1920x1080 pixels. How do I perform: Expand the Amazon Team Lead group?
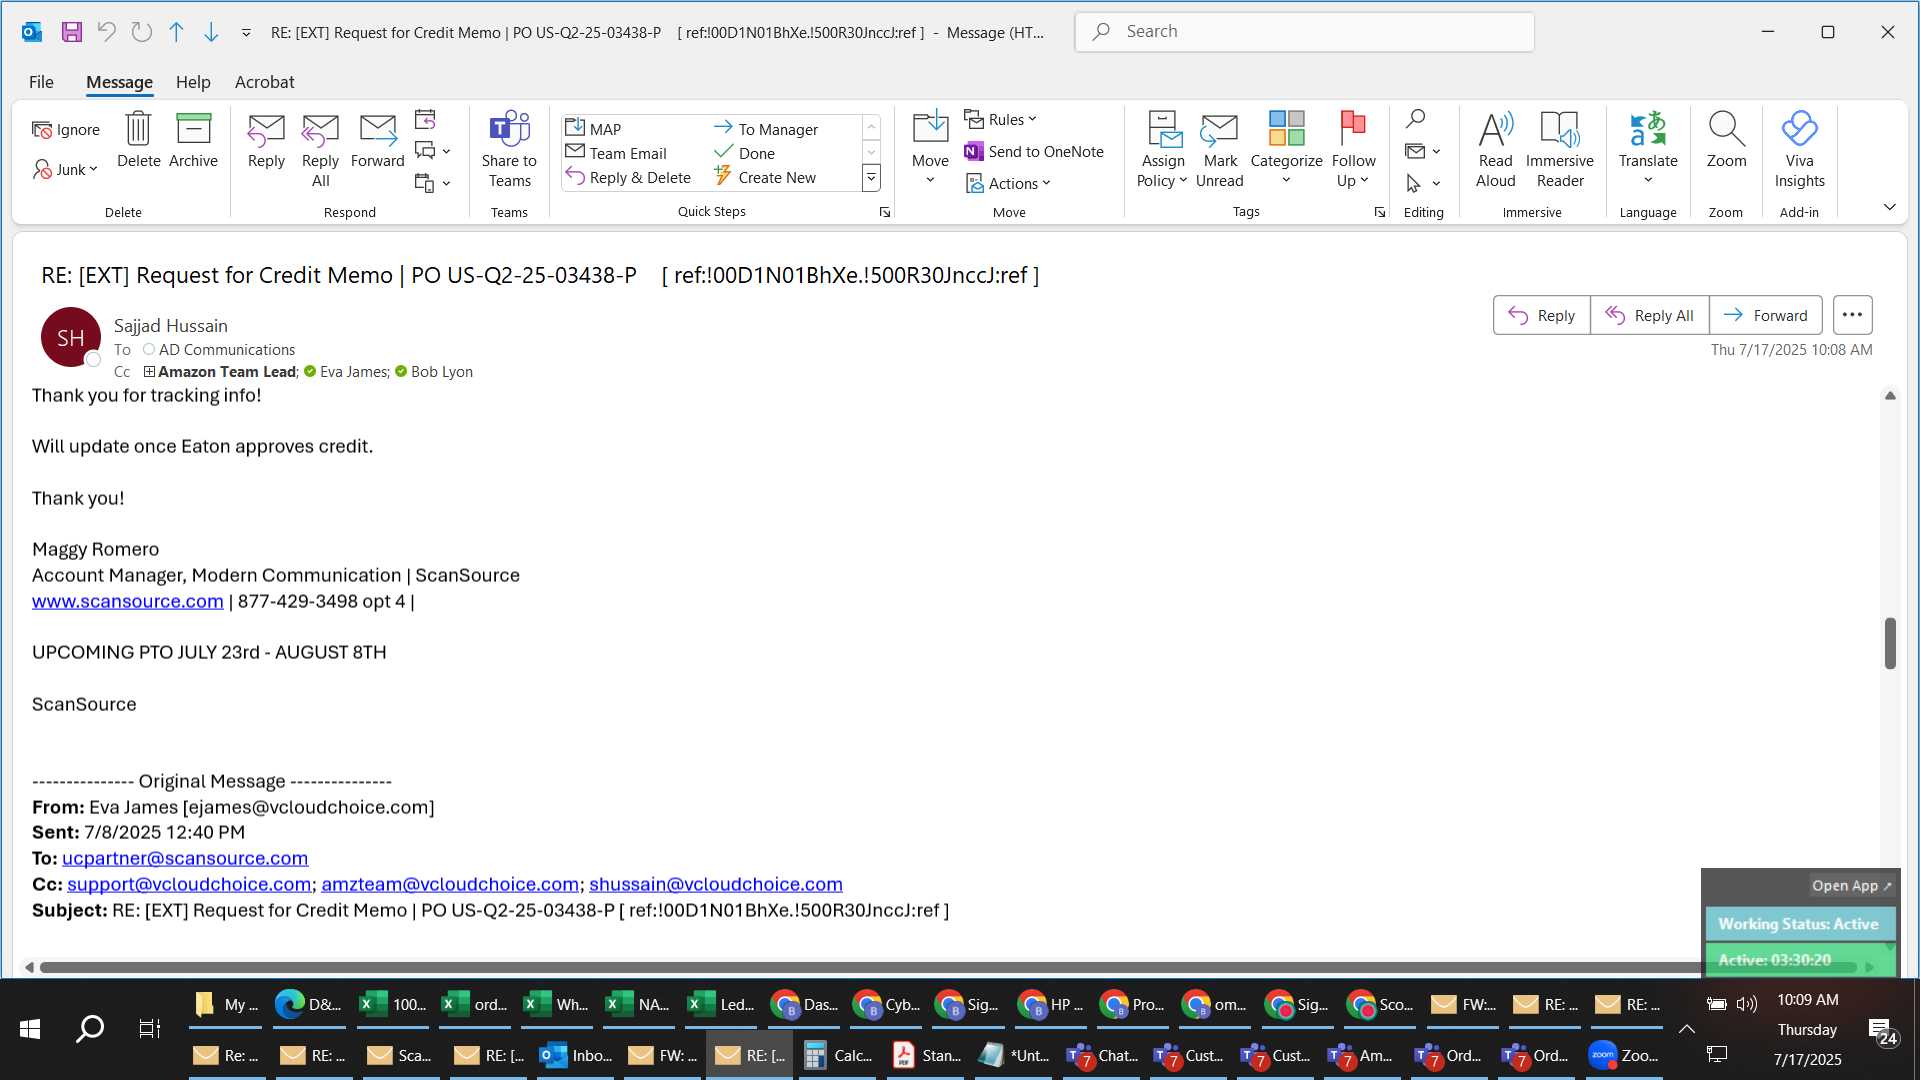pos(149,371)
